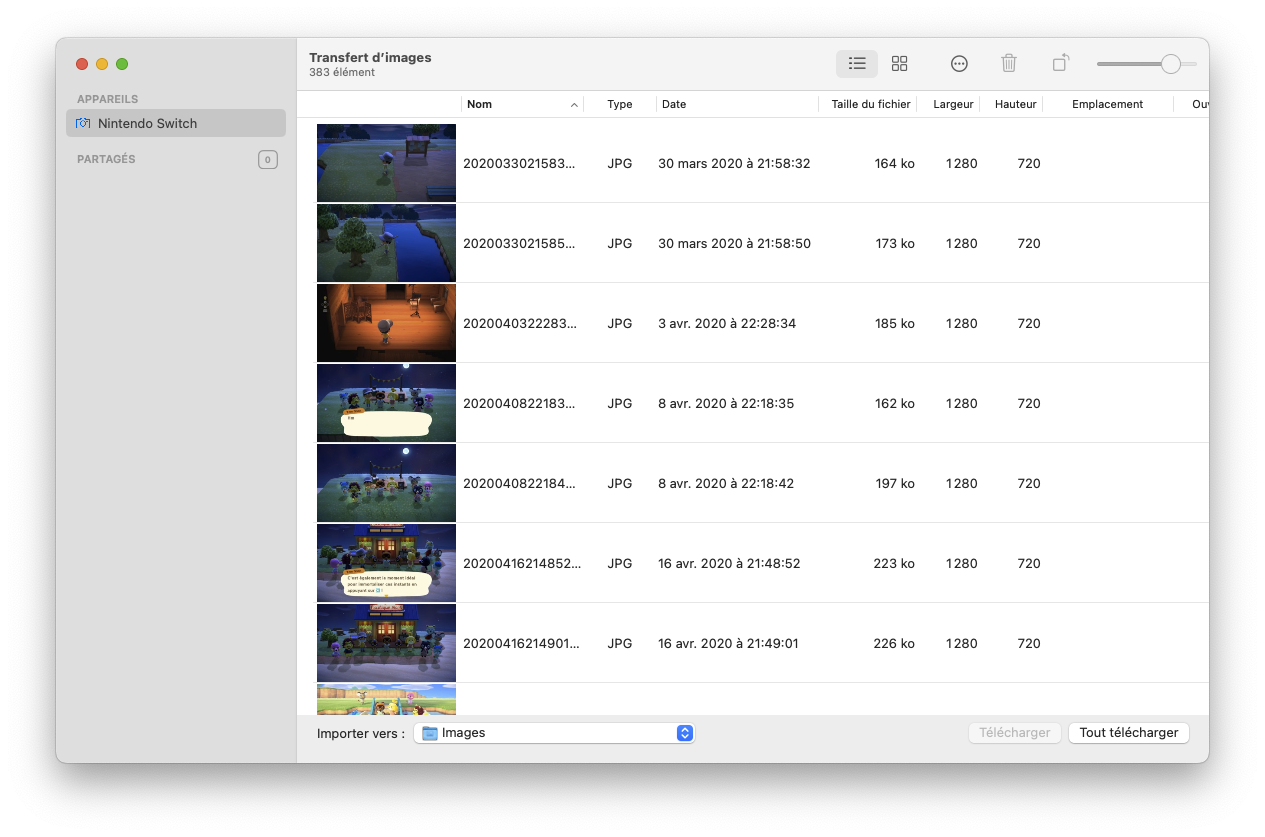Switch to list view
Viewport: 1265px width, 837px height.
[857, 64]
